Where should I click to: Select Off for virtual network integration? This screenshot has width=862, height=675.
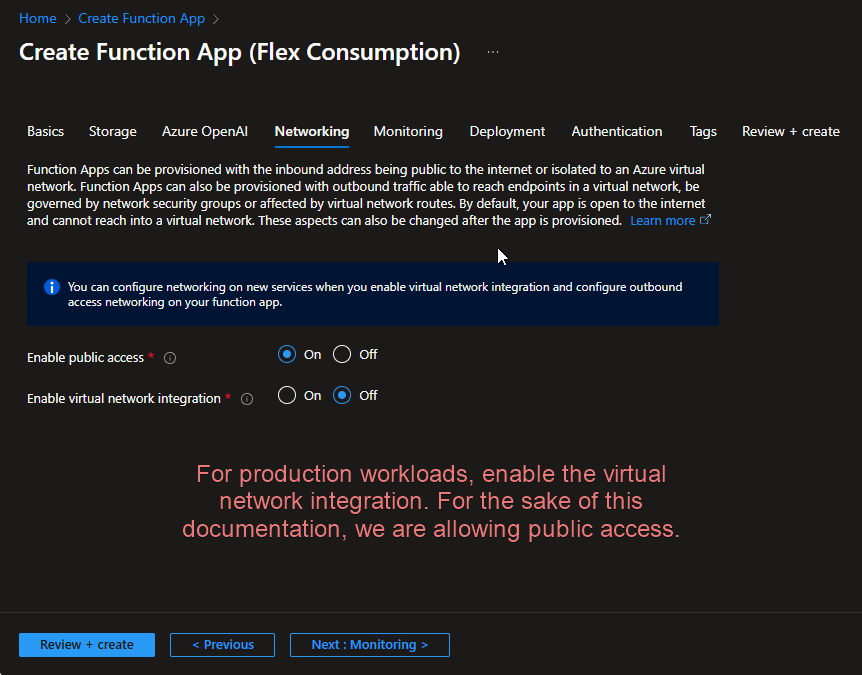(343, 395)
